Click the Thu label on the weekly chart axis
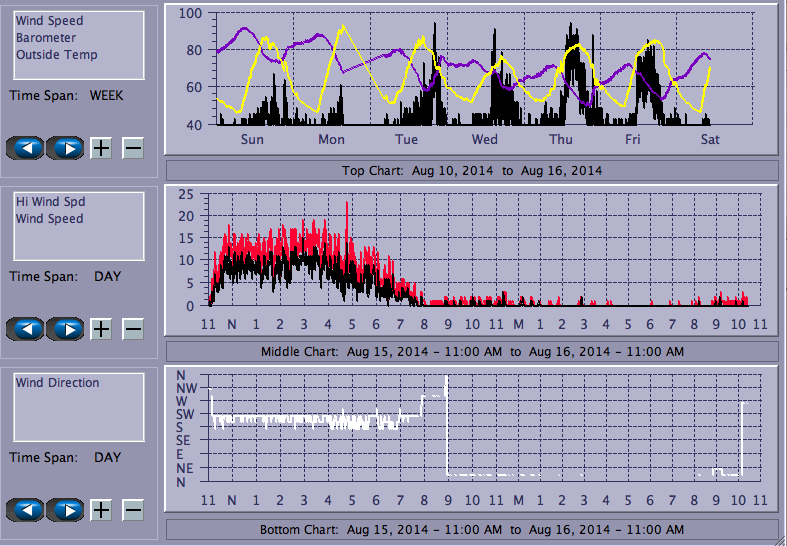This screenshot has height=546, width=787. coord(561,140)
